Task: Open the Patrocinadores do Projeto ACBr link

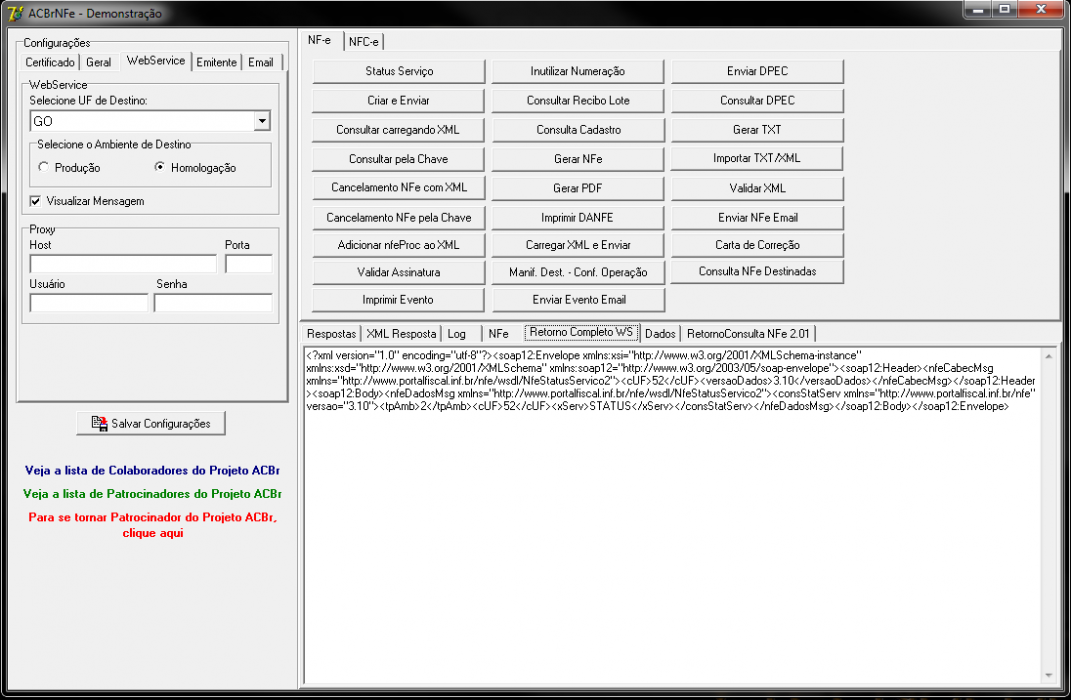Action: (x=152, y=493)
